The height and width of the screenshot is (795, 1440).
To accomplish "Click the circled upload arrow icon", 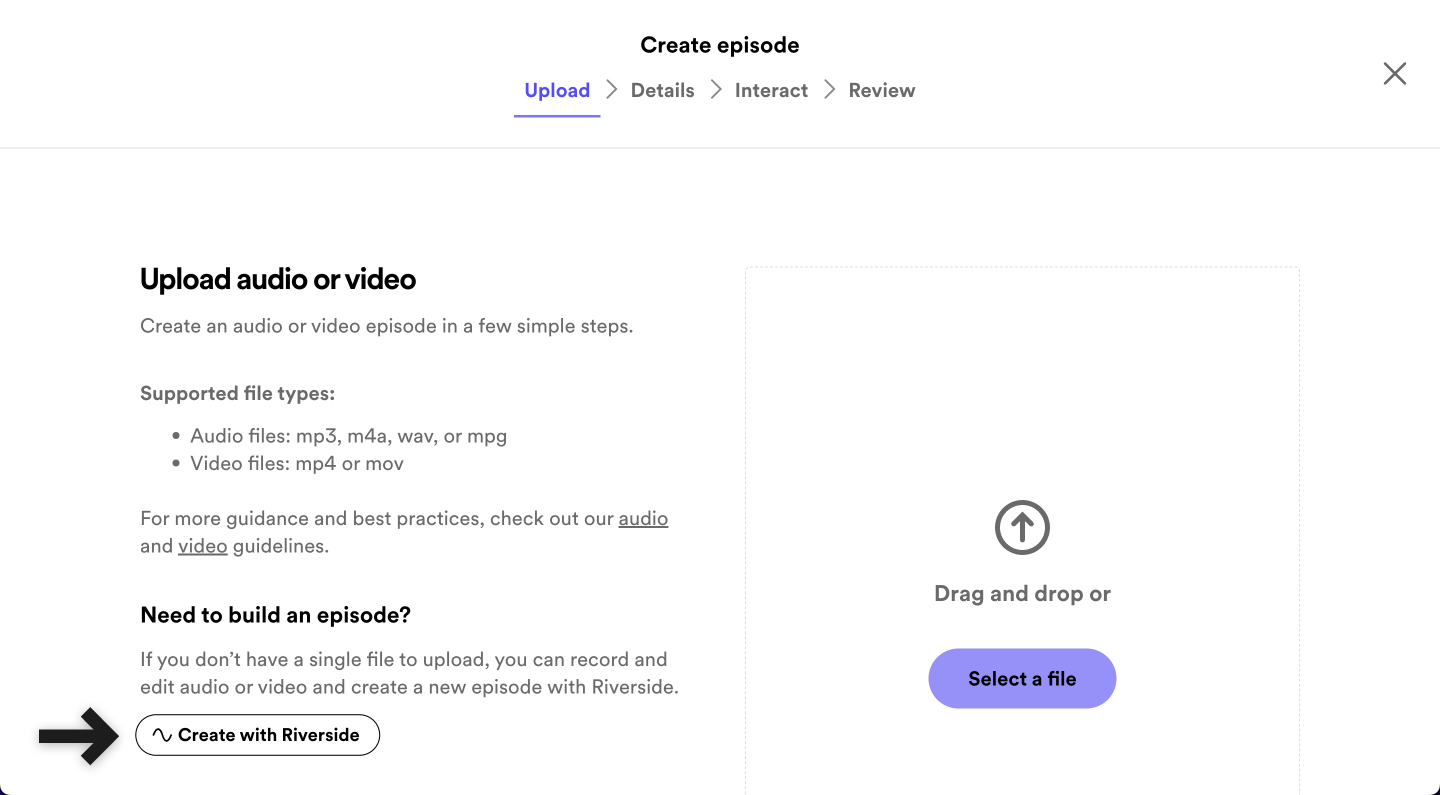I will [x=1021, y=527].
